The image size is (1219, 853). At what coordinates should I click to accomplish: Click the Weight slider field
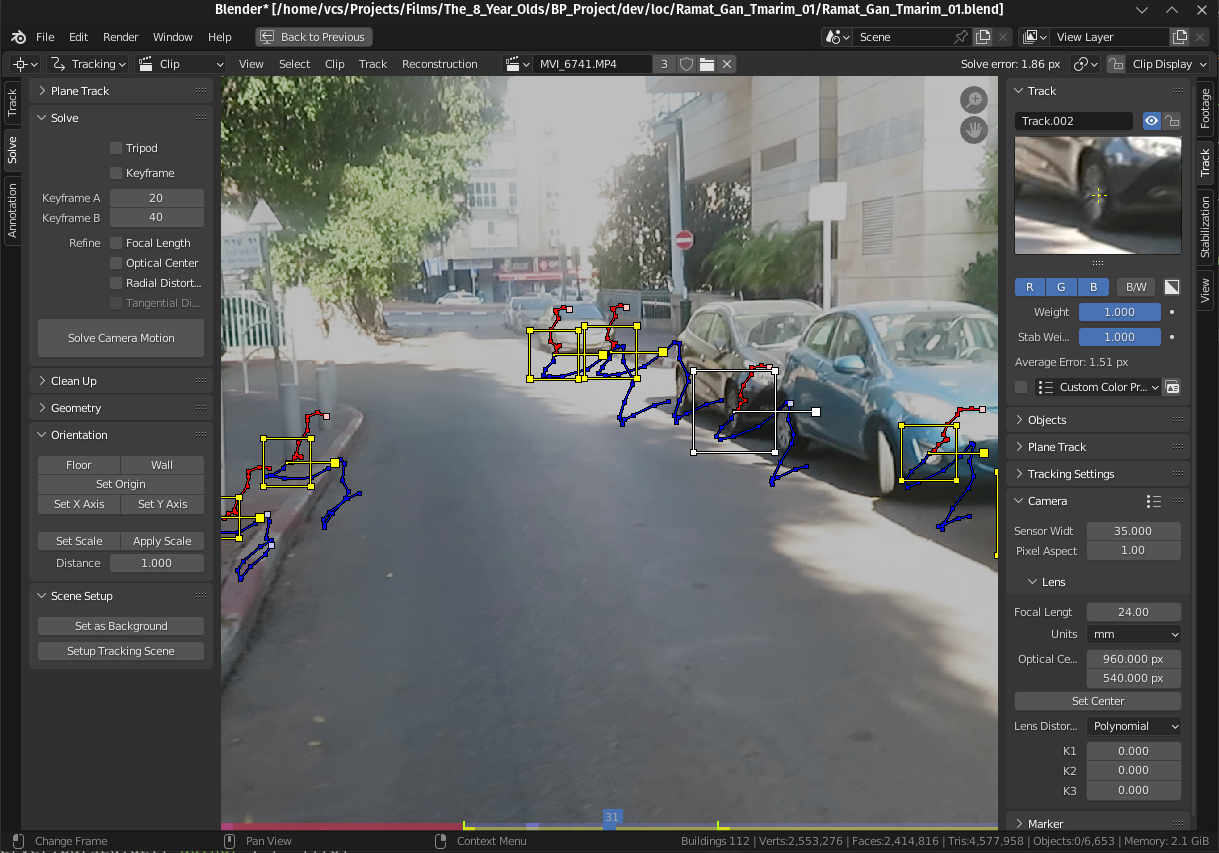click(x=1119, y=312)
